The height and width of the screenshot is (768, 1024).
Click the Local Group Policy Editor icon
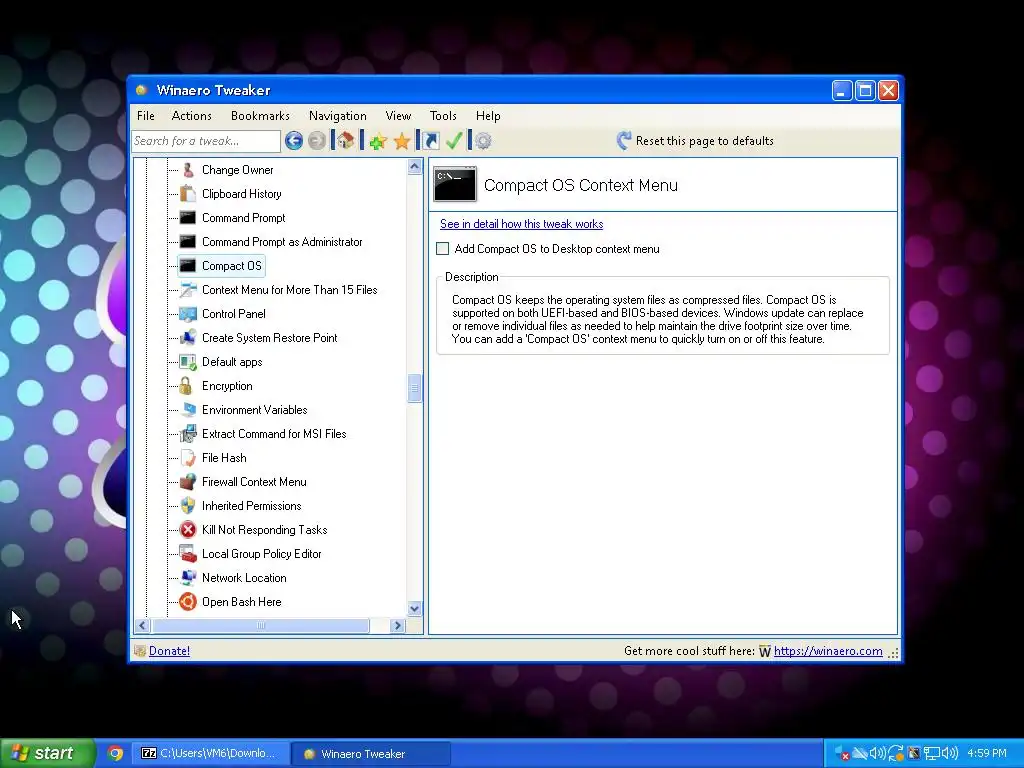point(188,554)
